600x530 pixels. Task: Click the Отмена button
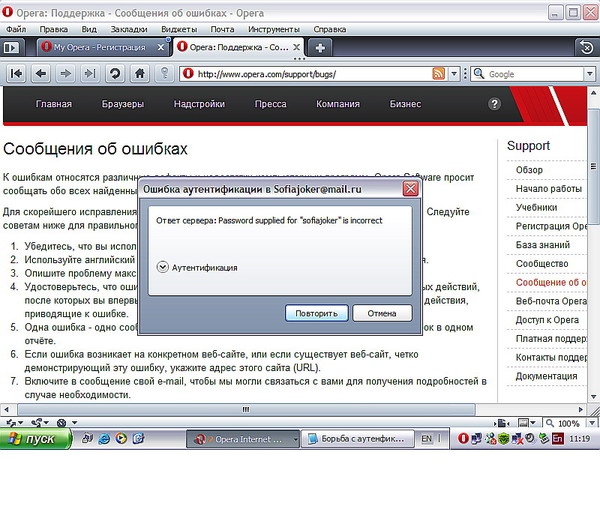382,313
